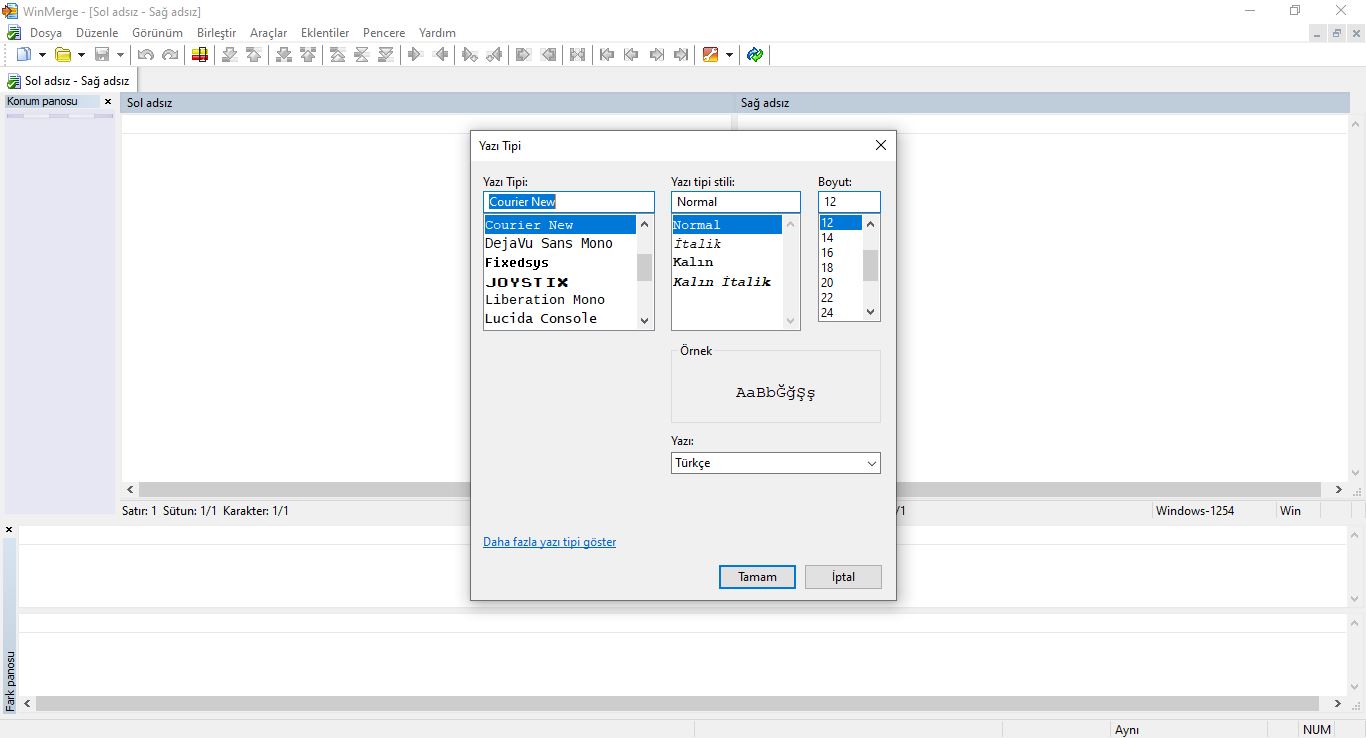Viewport: 1366px width, 738px height.
Task: Click font list scroll-down arrow
Action: [x=645, y=321]
